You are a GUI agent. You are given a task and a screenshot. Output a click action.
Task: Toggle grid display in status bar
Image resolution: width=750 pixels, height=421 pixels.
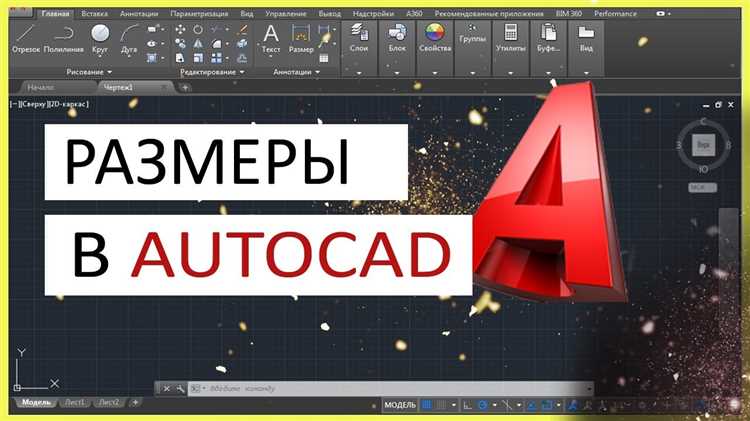coord(426,405)
